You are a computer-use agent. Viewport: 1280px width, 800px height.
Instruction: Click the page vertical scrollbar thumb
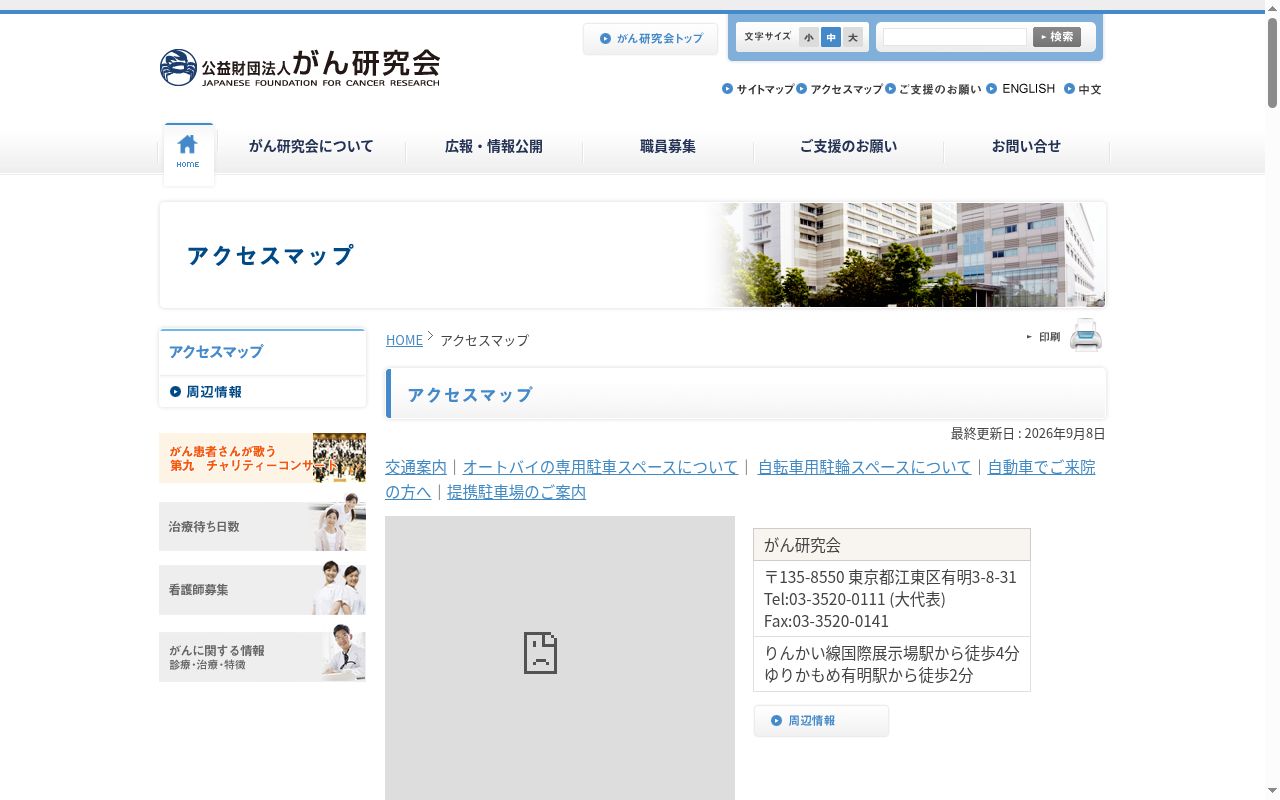[x=1272, y=62]
